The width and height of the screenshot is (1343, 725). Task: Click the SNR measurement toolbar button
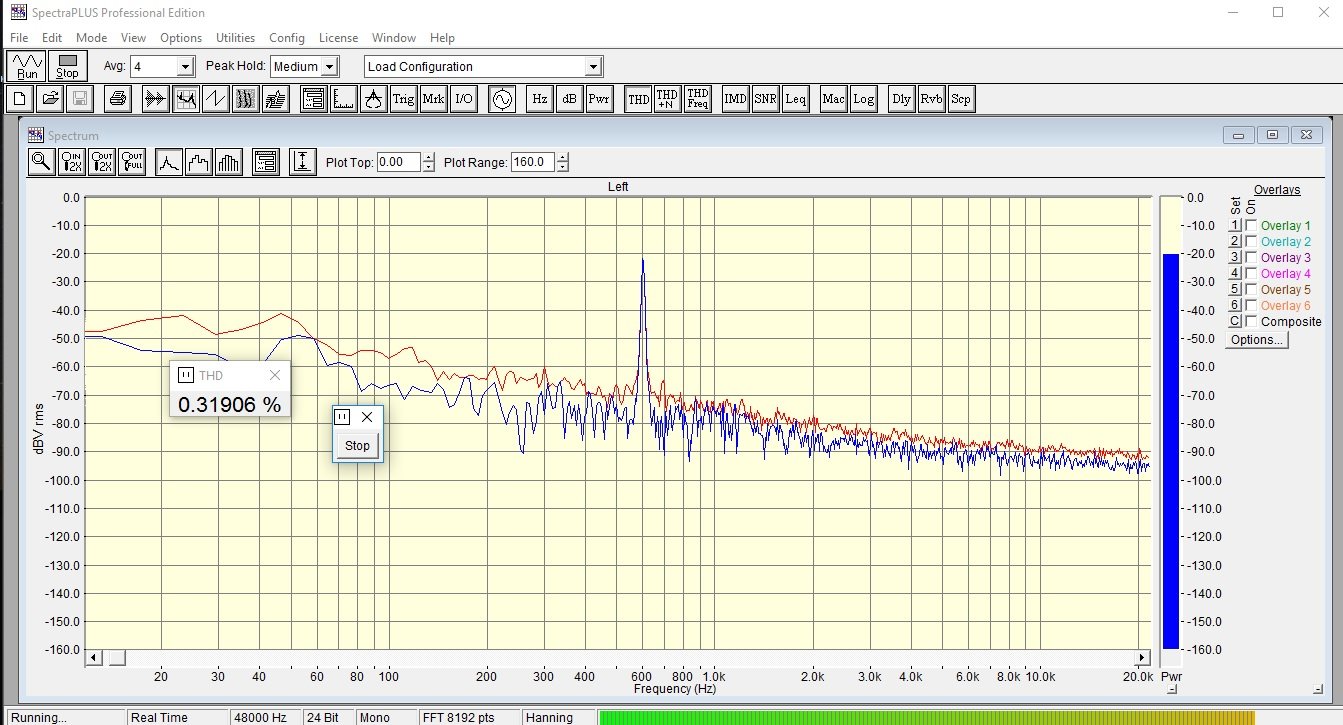coord(765,99)
